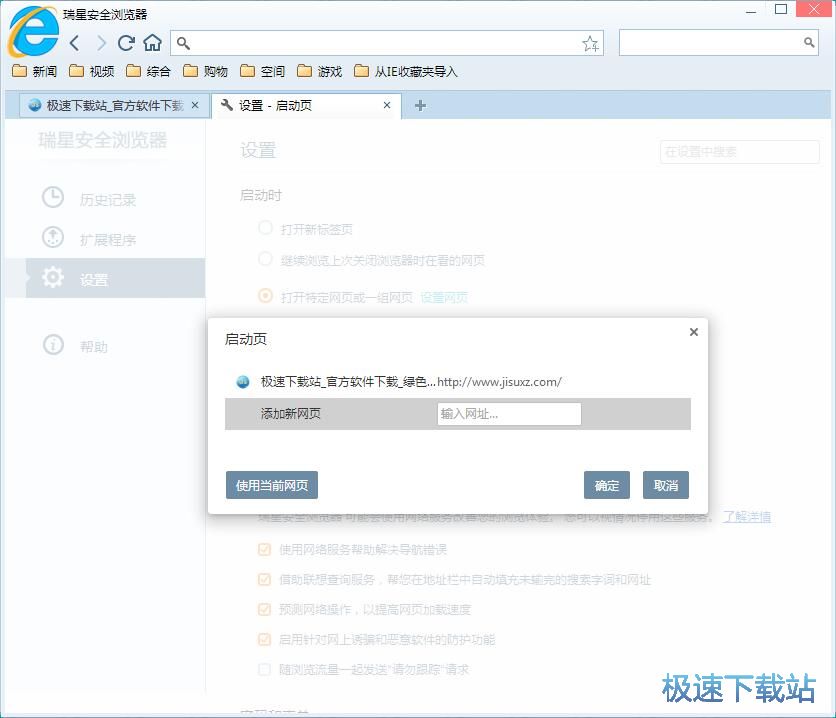836x718 pixels.
Task: Toggle 预测网络操作 checkbox
Action: [264, 609]
